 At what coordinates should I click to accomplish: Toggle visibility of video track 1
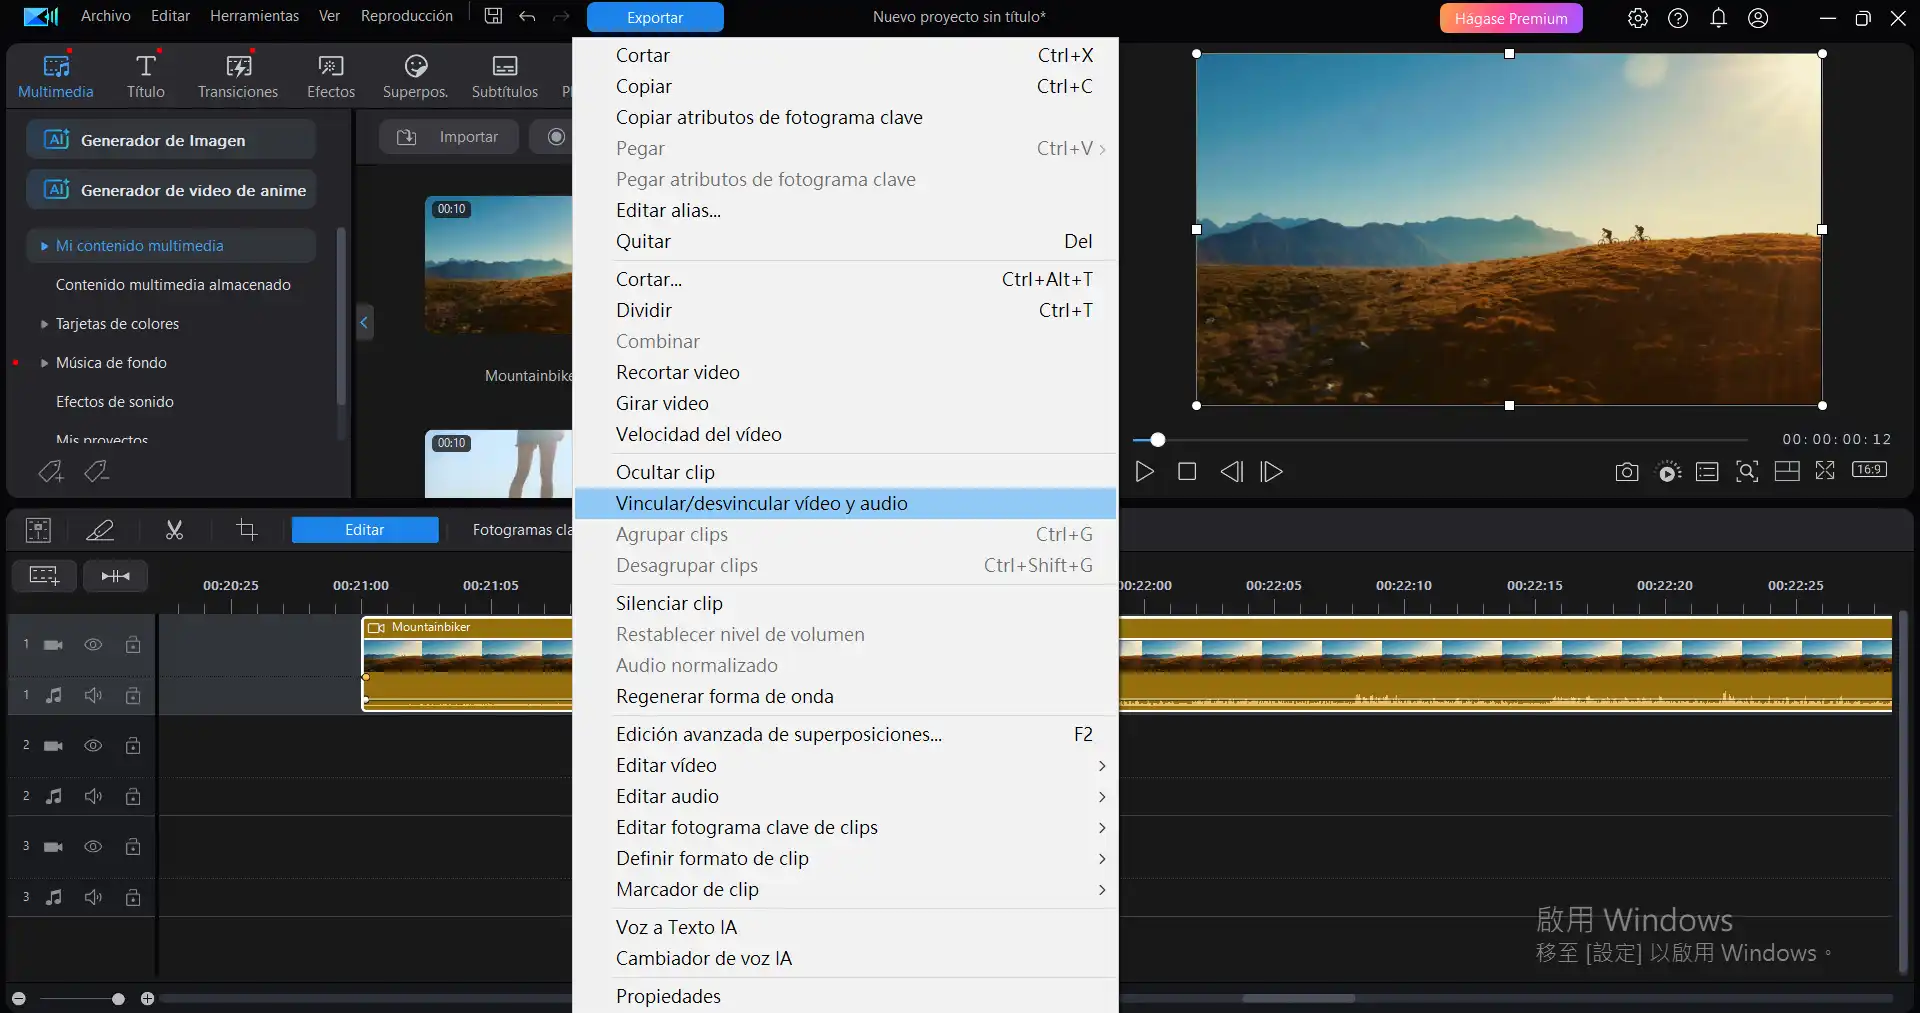coord(93,645)
